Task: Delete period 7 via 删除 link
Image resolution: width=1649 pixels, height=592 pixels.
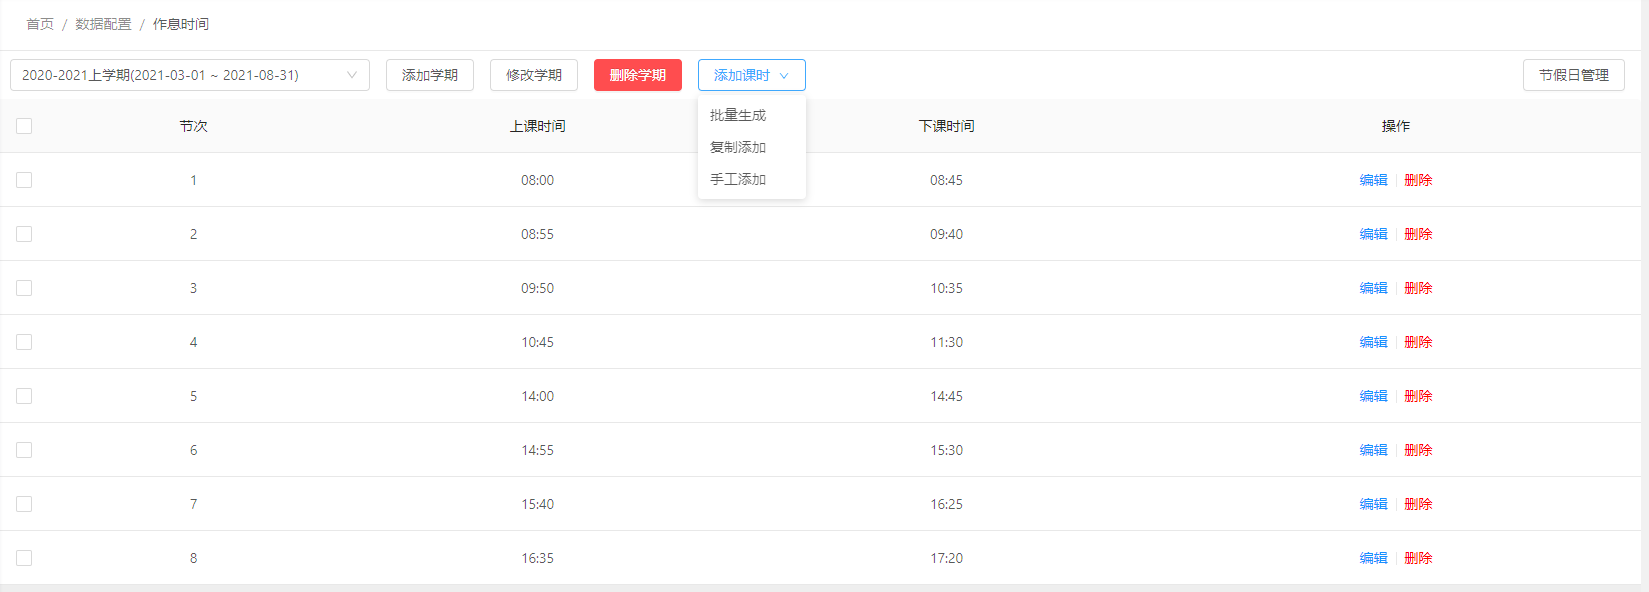Action: coord(1418,504)
